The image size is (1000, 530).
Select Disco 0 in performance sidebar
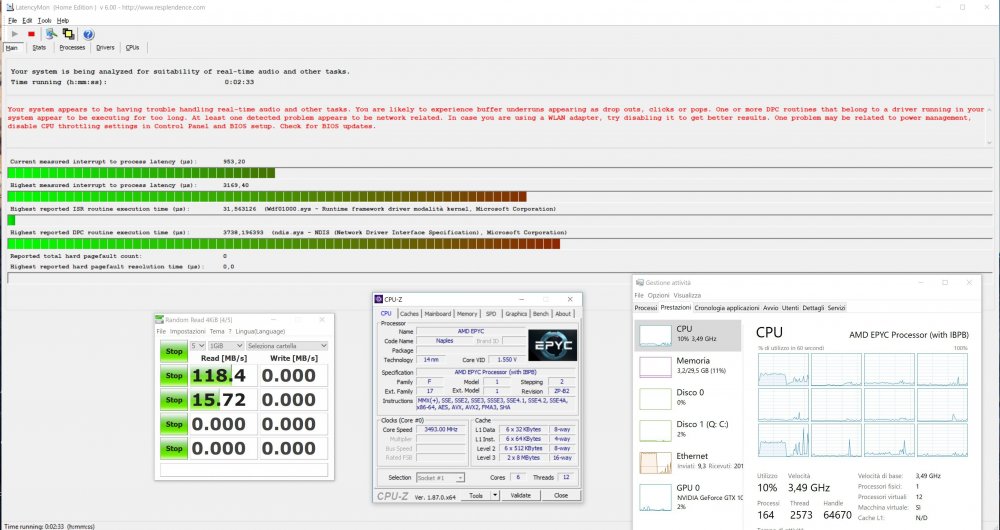click(x=688, y=397)
